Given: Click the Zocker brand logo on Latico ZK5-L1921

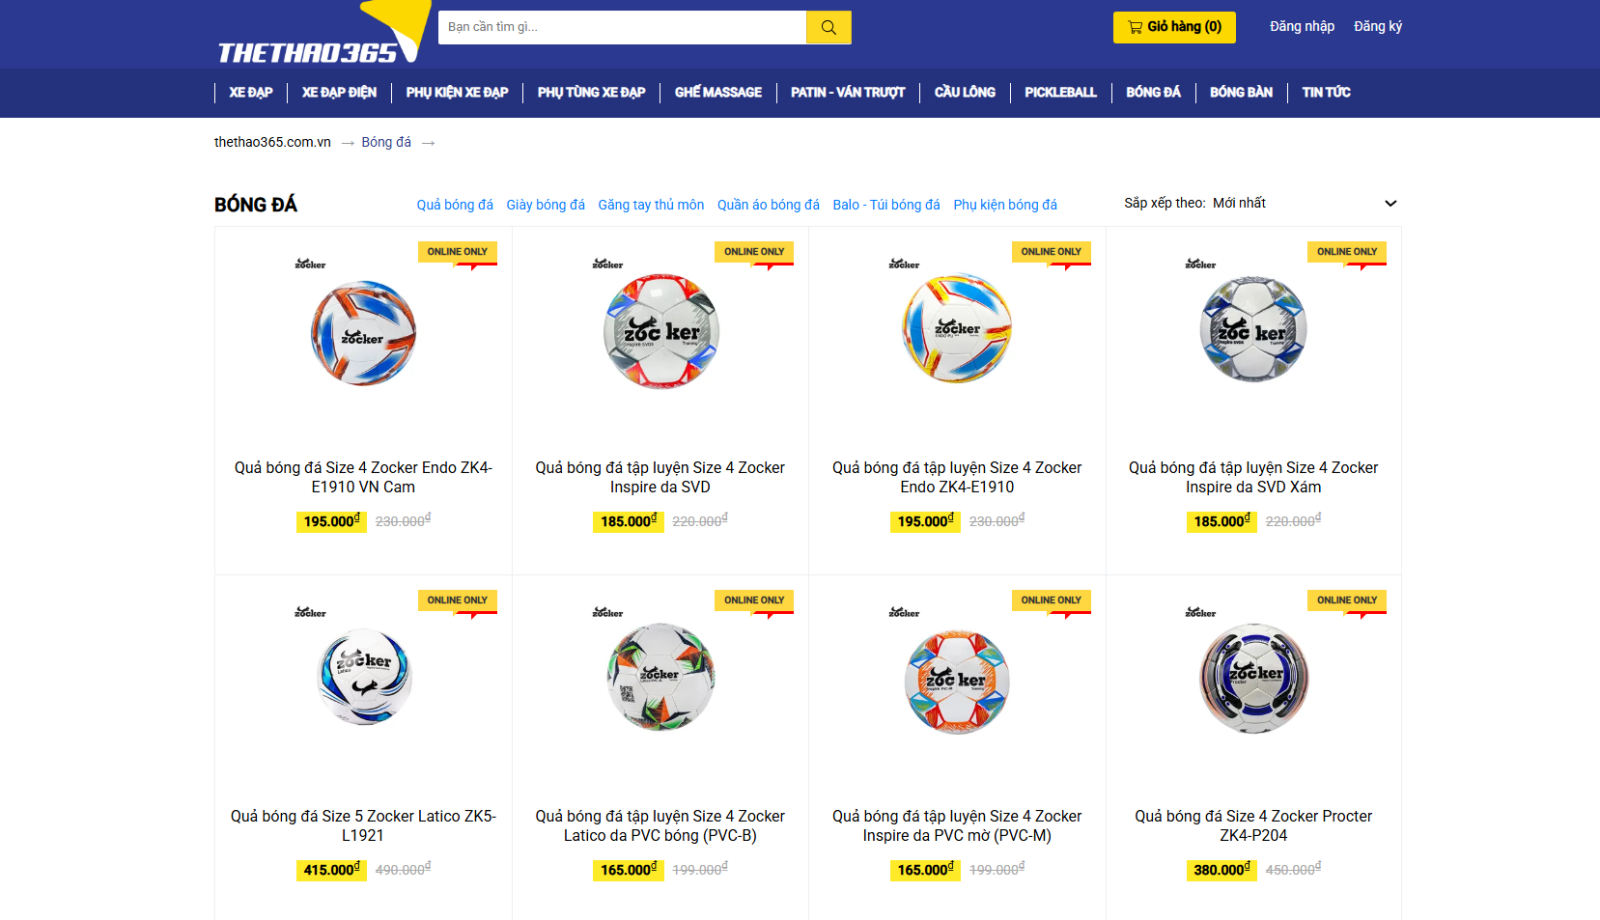Looking at the screenshot, I should [310, 612].
